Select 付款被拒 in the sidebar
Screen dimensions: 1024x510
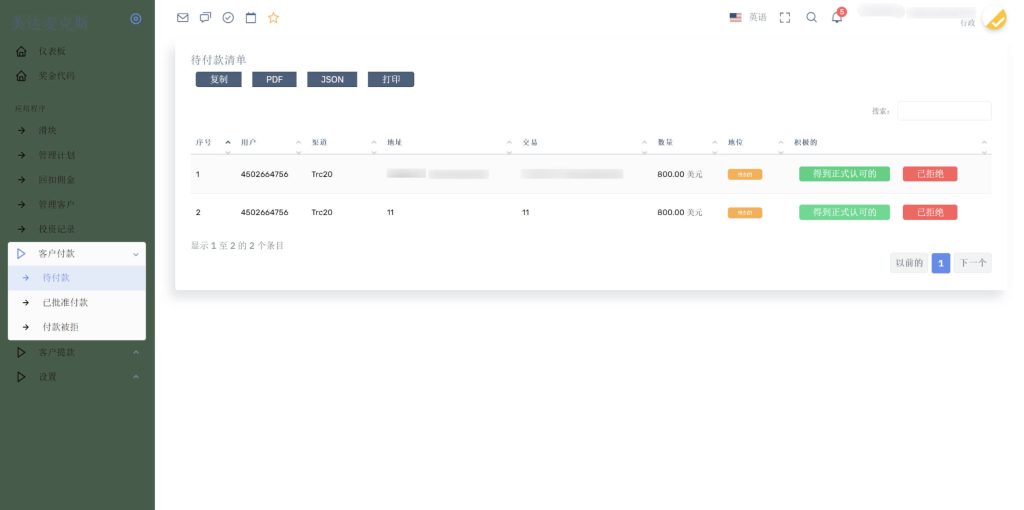[60, 327]
